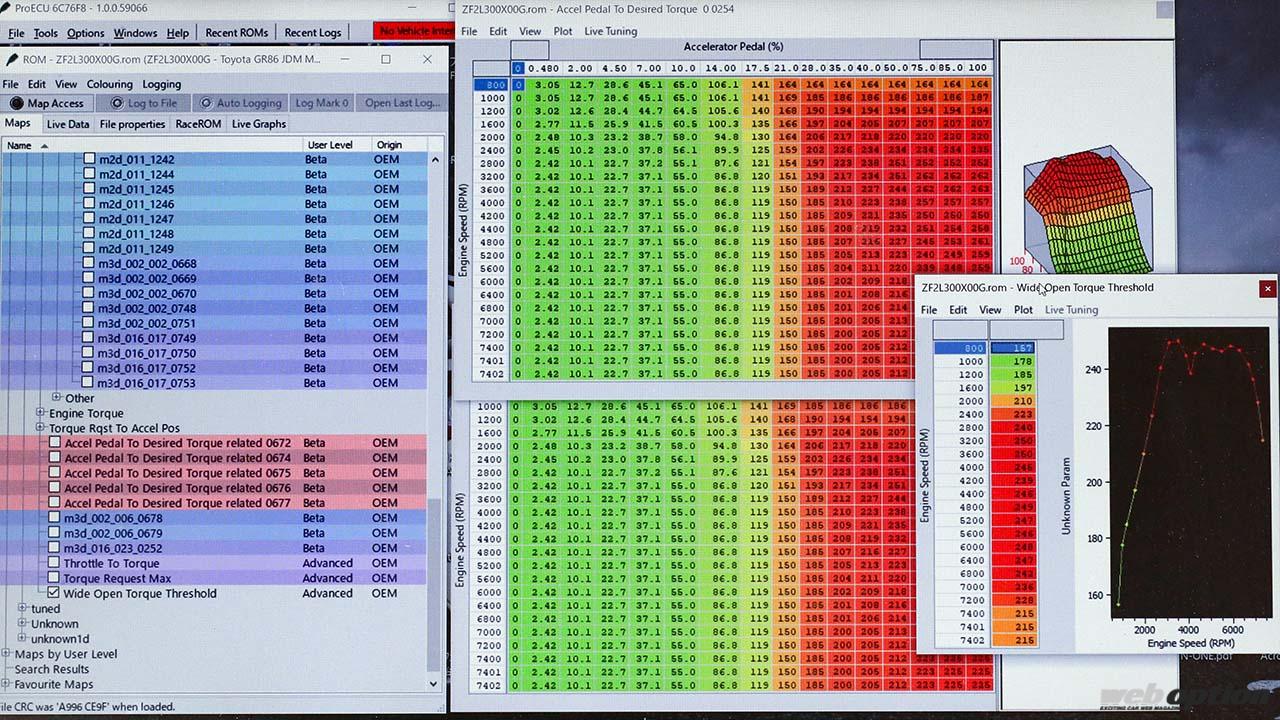Check the Throttle To Torque checkbox
Screen dimensions: 1280x720
54,563
